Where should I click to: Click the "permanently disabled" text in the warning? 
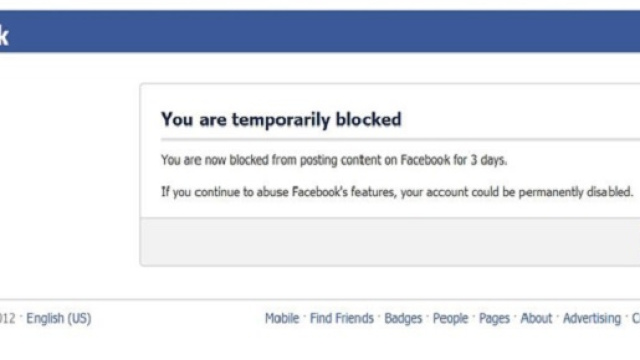click(576, 192)
